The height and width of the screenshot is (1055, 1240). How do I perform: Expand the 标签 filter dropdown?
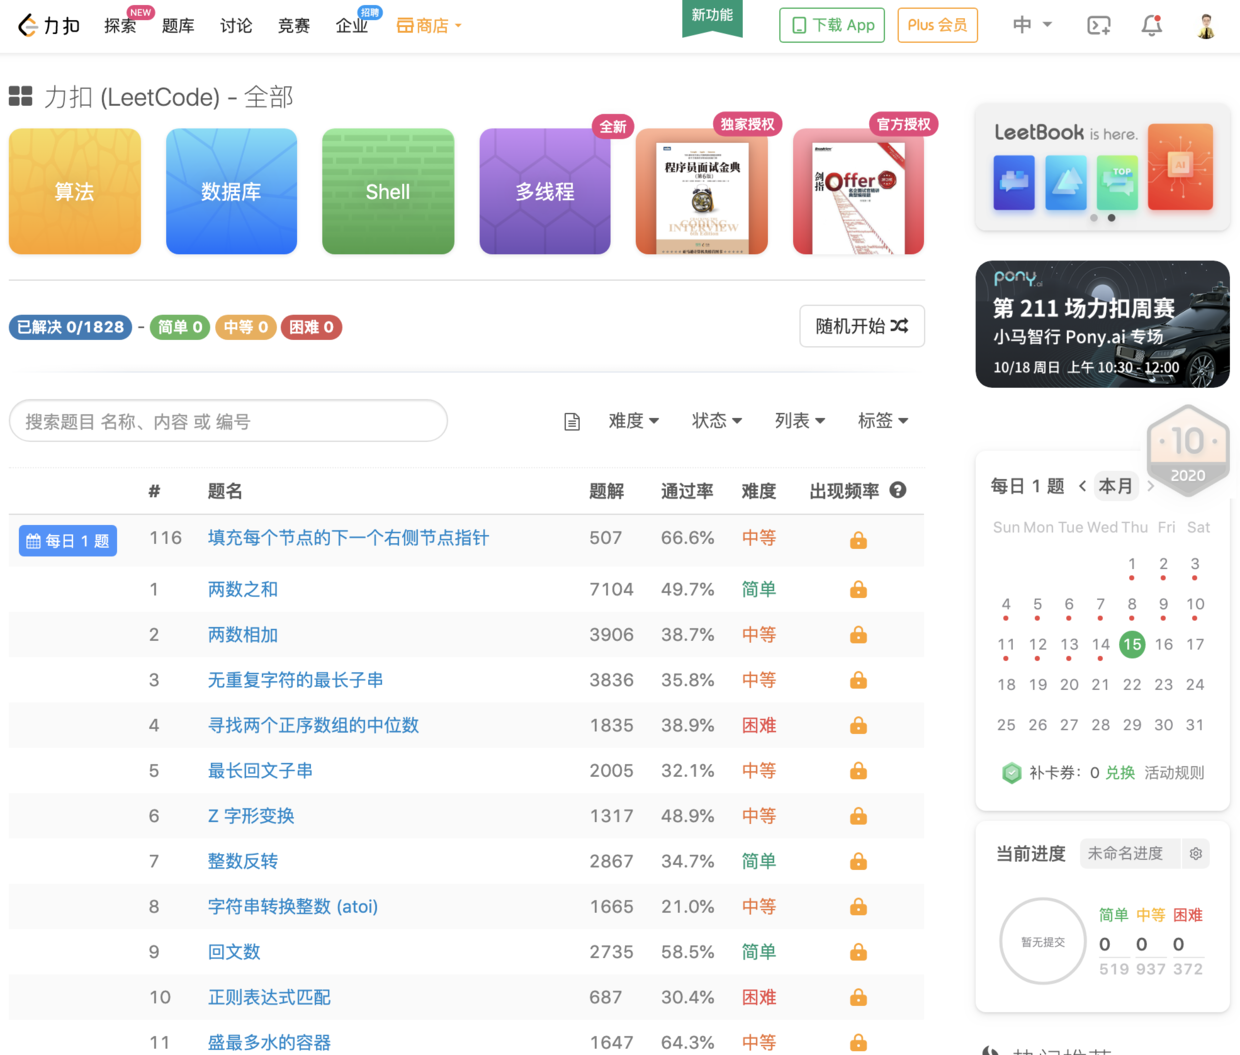(883, 421)
